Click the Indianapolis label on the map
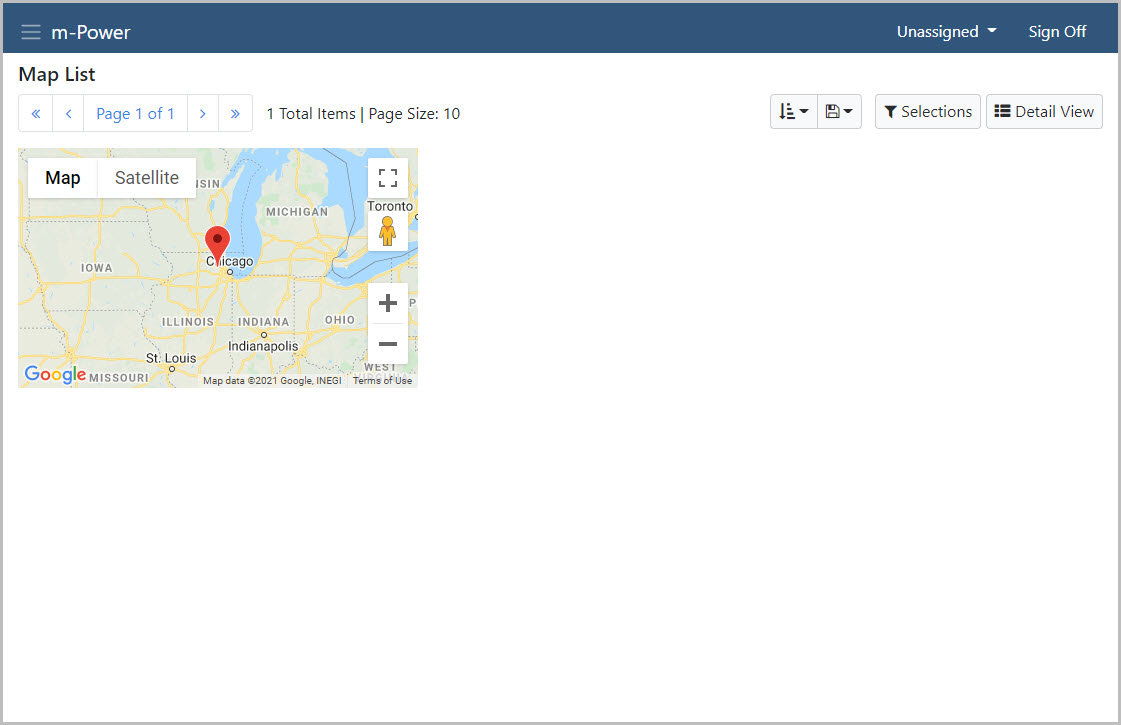The width and height of the screenshot is (1121, 725). pos(263,346)
